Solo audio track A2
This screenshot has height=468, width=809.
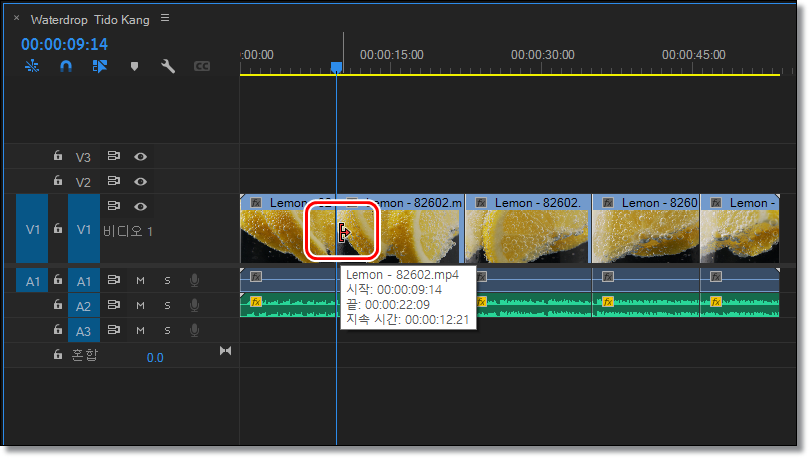point(167,305)
